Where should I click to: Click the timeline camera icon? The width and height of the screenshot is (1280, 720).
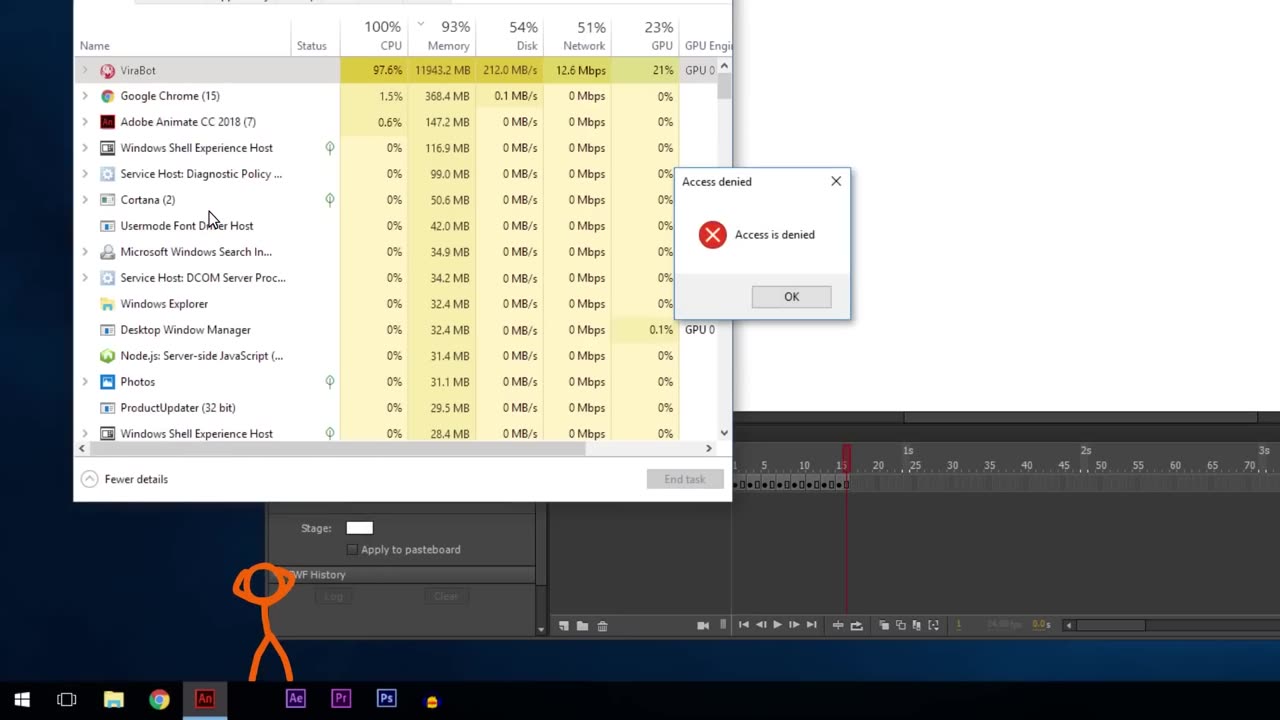[703, 625]
